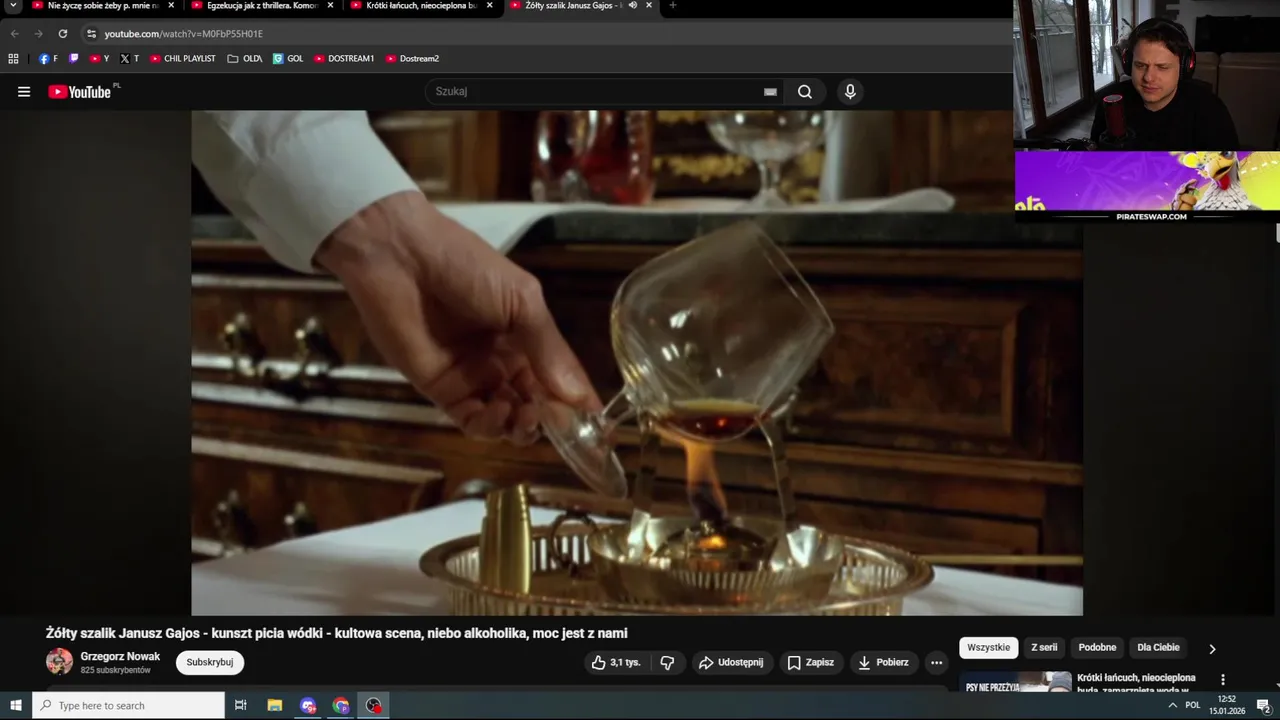Click the taskbar 'Type here to search' box
Screen dimensions: 1280x720
[128, 705]
